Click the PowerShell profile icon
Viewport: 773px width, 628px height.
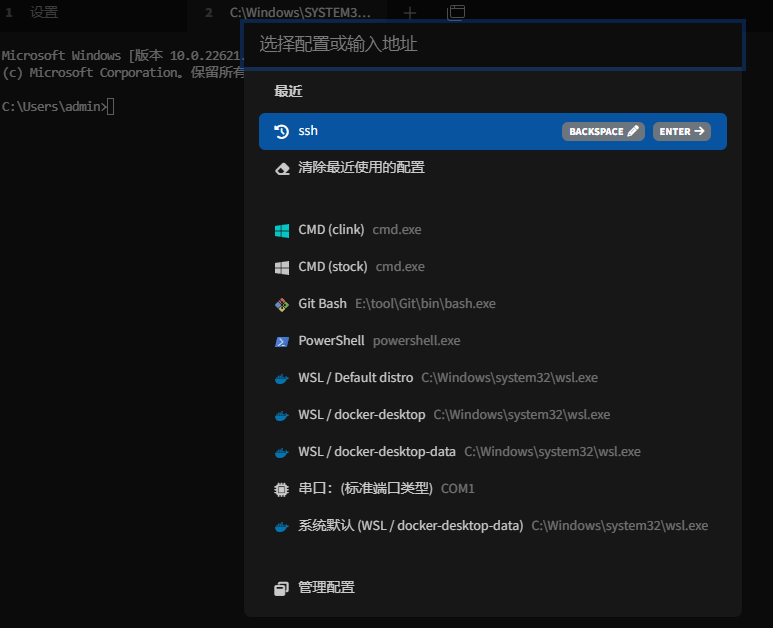click(x=282, y=341)
